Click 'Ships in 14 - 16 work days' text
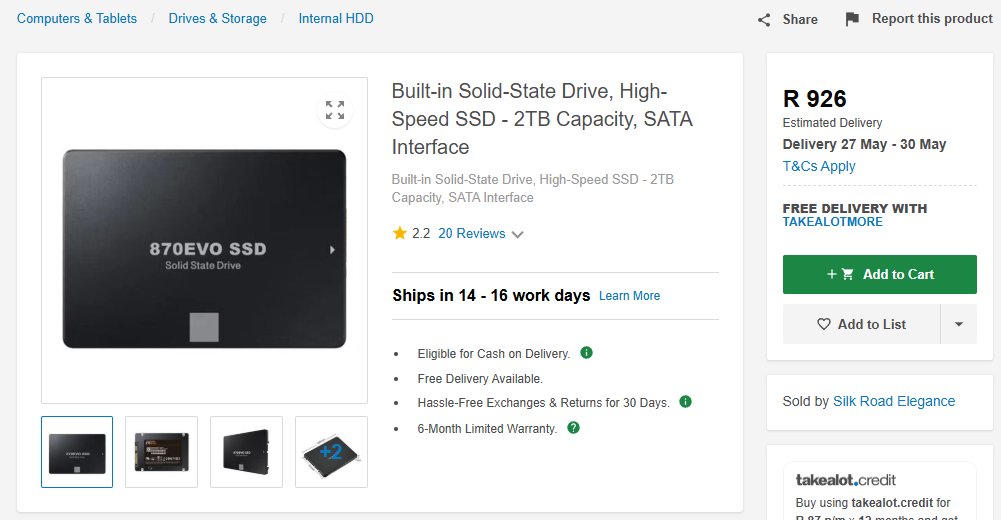Screen dimensions: 1001x520 (x=491, y=295)
